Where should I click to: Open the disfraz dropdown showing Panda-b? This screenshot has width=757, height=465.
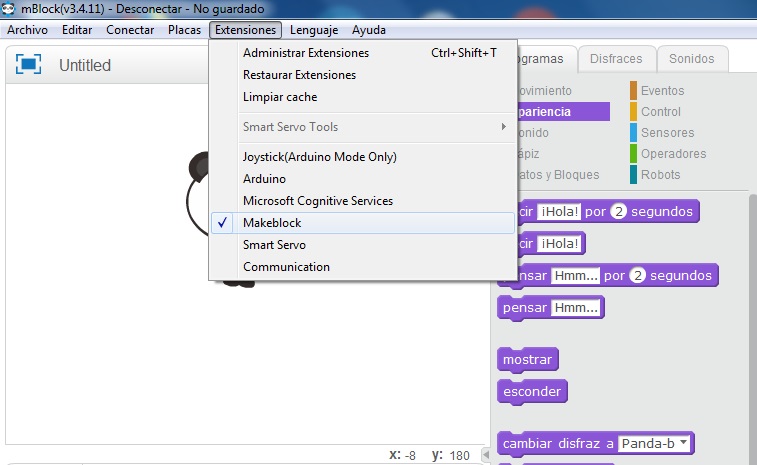655,443
